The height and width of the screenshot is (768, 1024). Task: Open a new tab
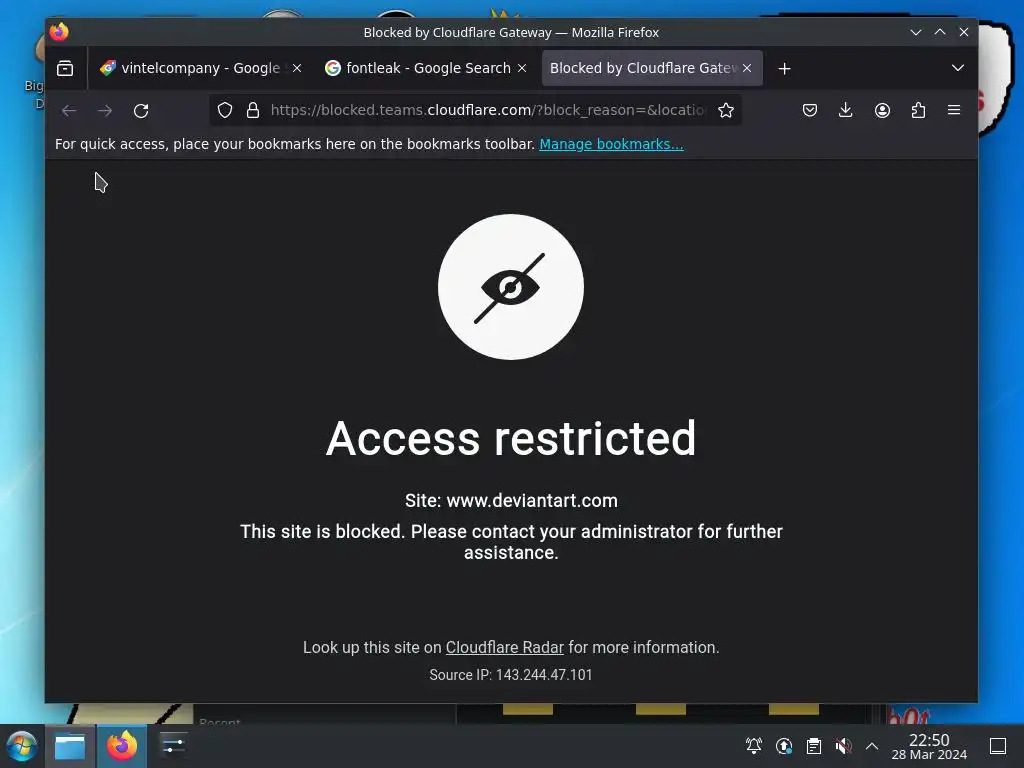pyautogui.click(x=784, y=69)
